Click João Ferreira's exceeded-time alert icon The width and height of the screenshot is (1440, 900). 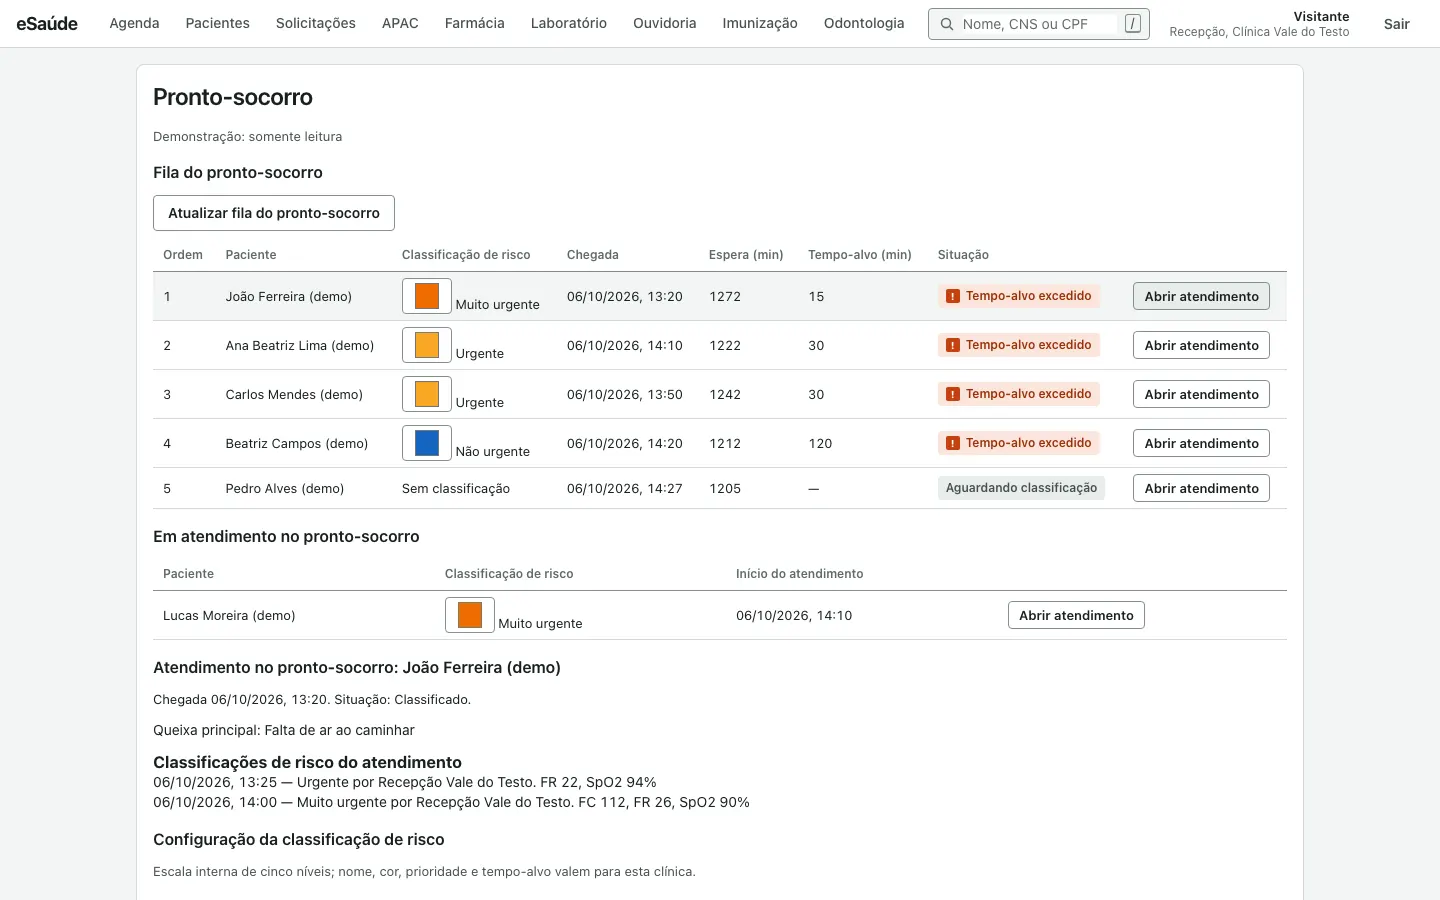[953, 296]
